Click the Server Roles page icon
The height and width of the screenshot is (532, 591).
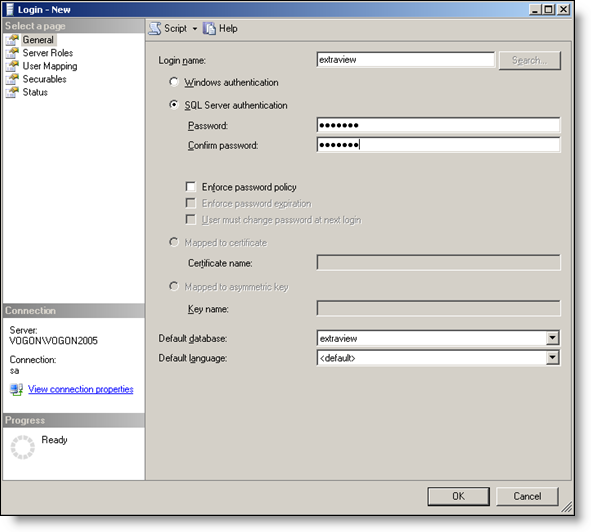[x=12, y=53]
